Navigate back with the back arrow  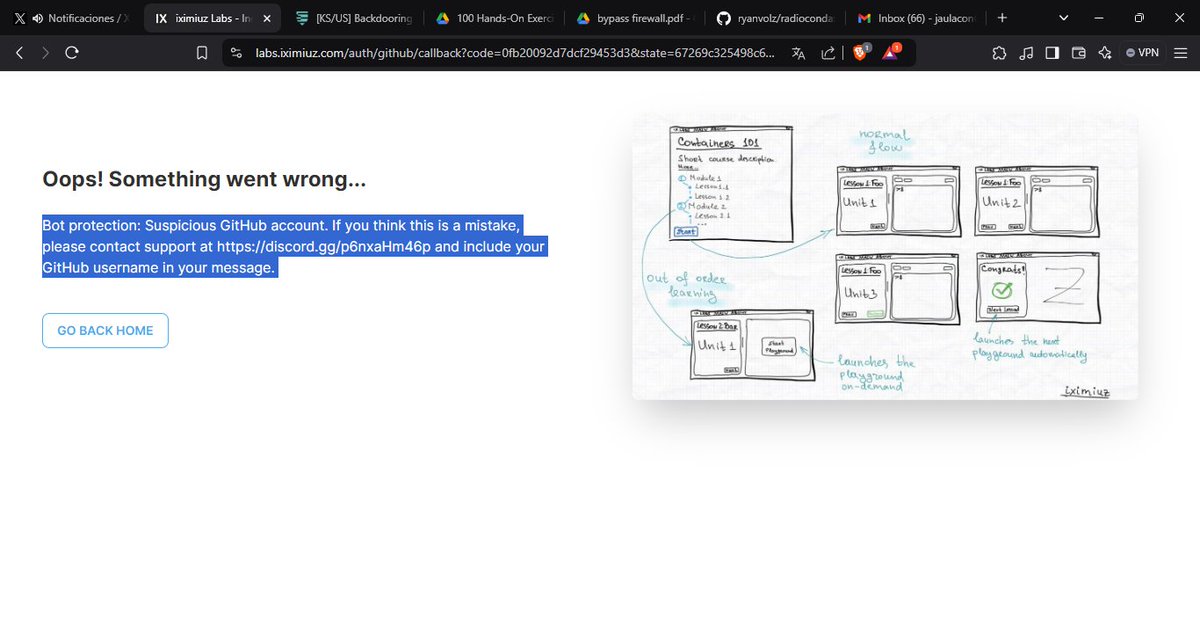coord(17,52)
